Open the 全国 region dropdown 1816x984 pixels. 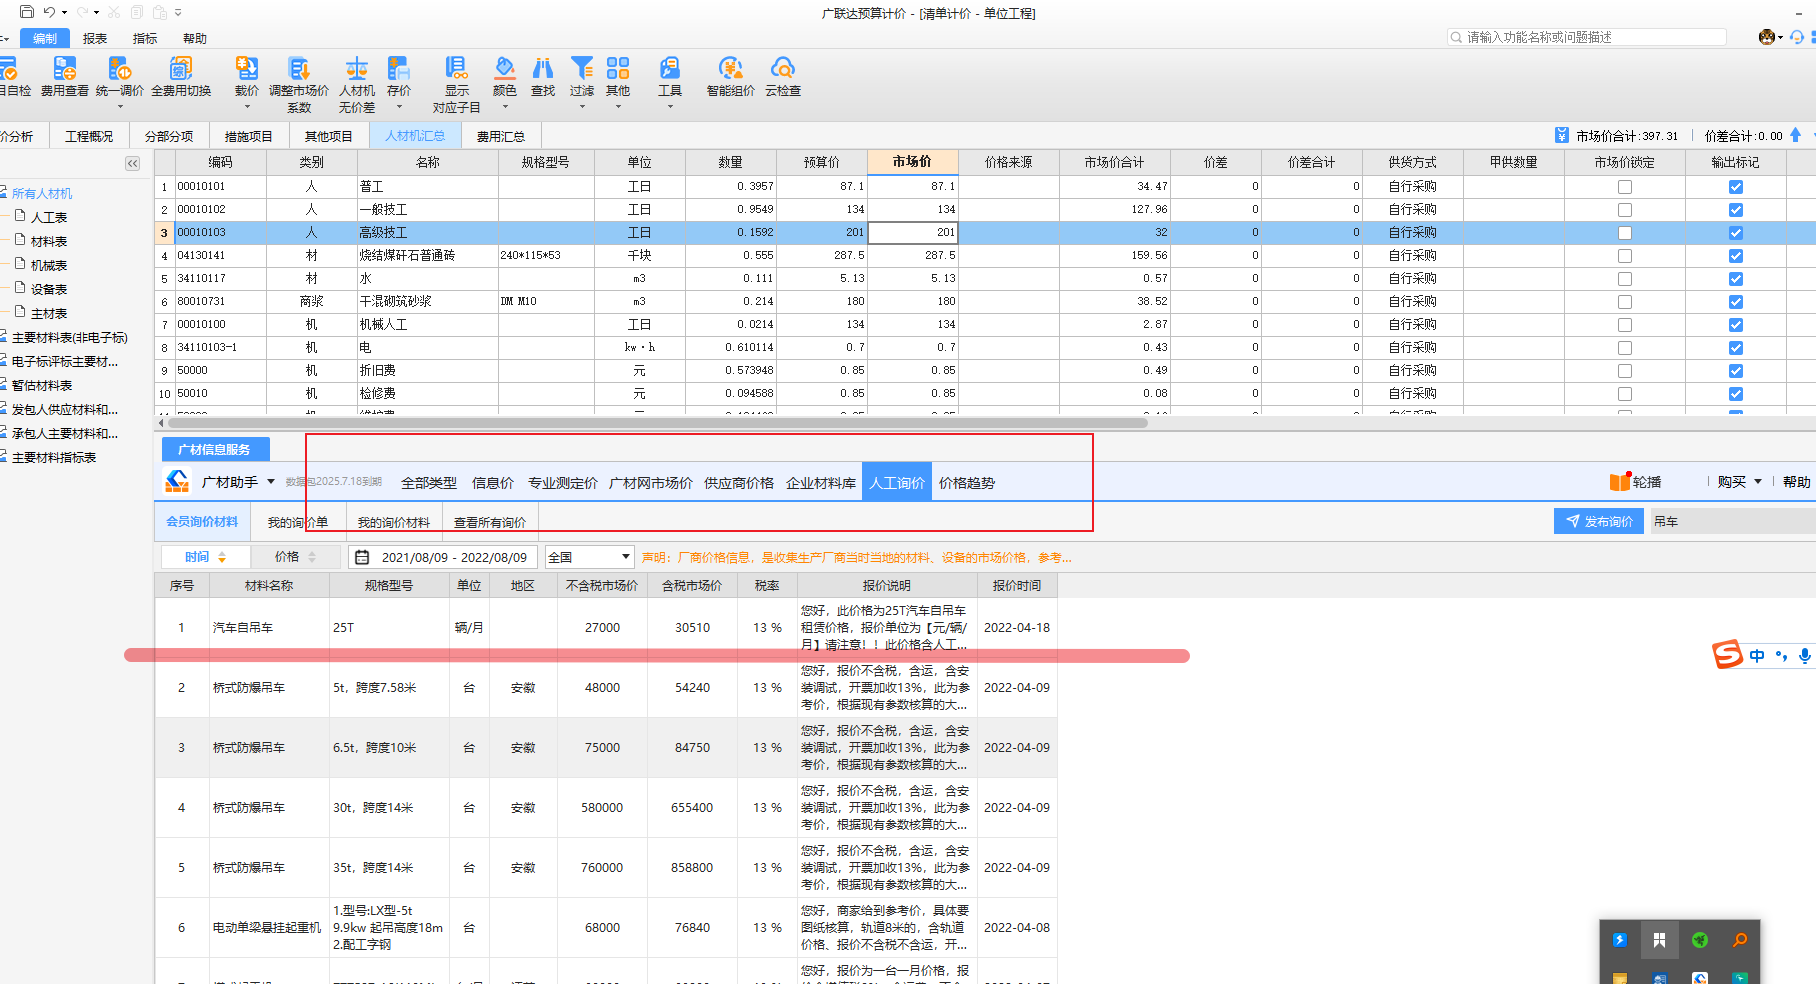[590, 557]
